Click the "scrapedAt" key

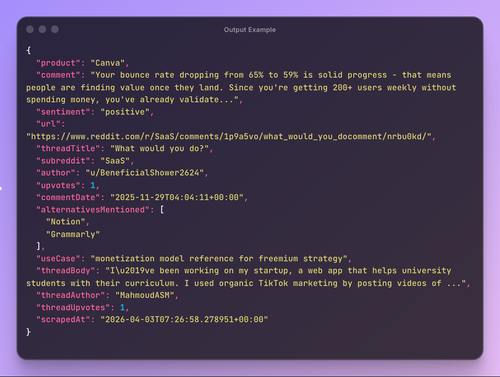pos(63,319)
